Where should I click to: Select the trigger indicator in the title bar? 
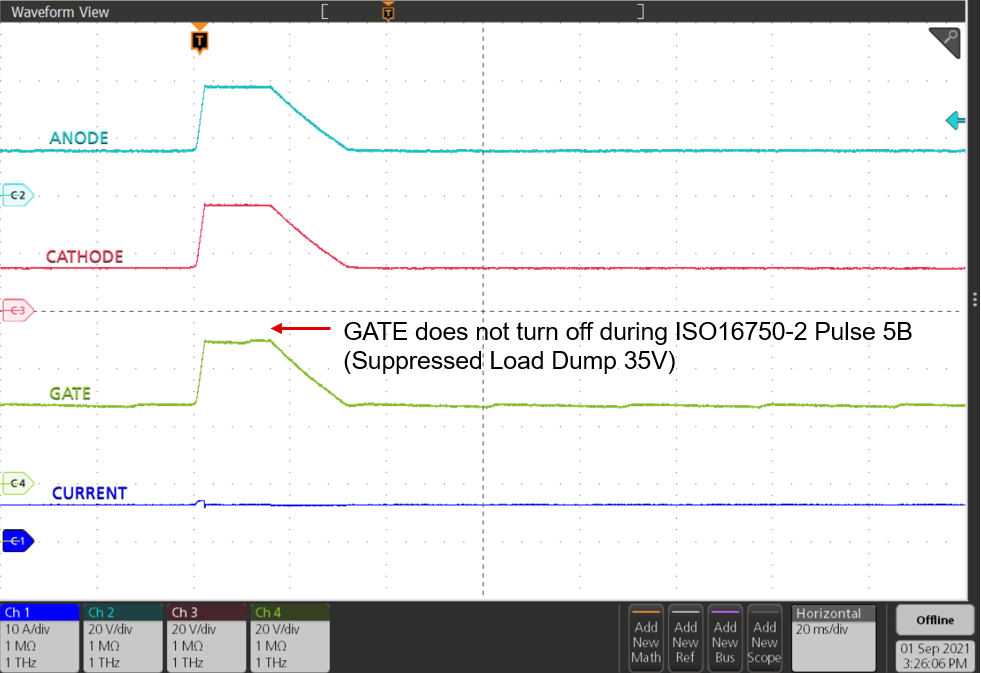coord(388,12)
